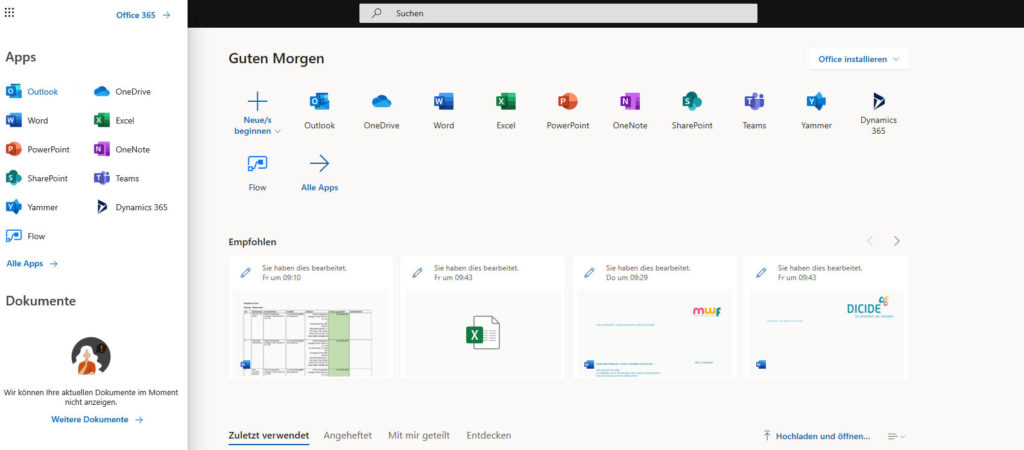This screenshot has width=1024, height=450.
Task: Open PowerPoint in the Apps sidebar
Action: (x=38, y=149)
